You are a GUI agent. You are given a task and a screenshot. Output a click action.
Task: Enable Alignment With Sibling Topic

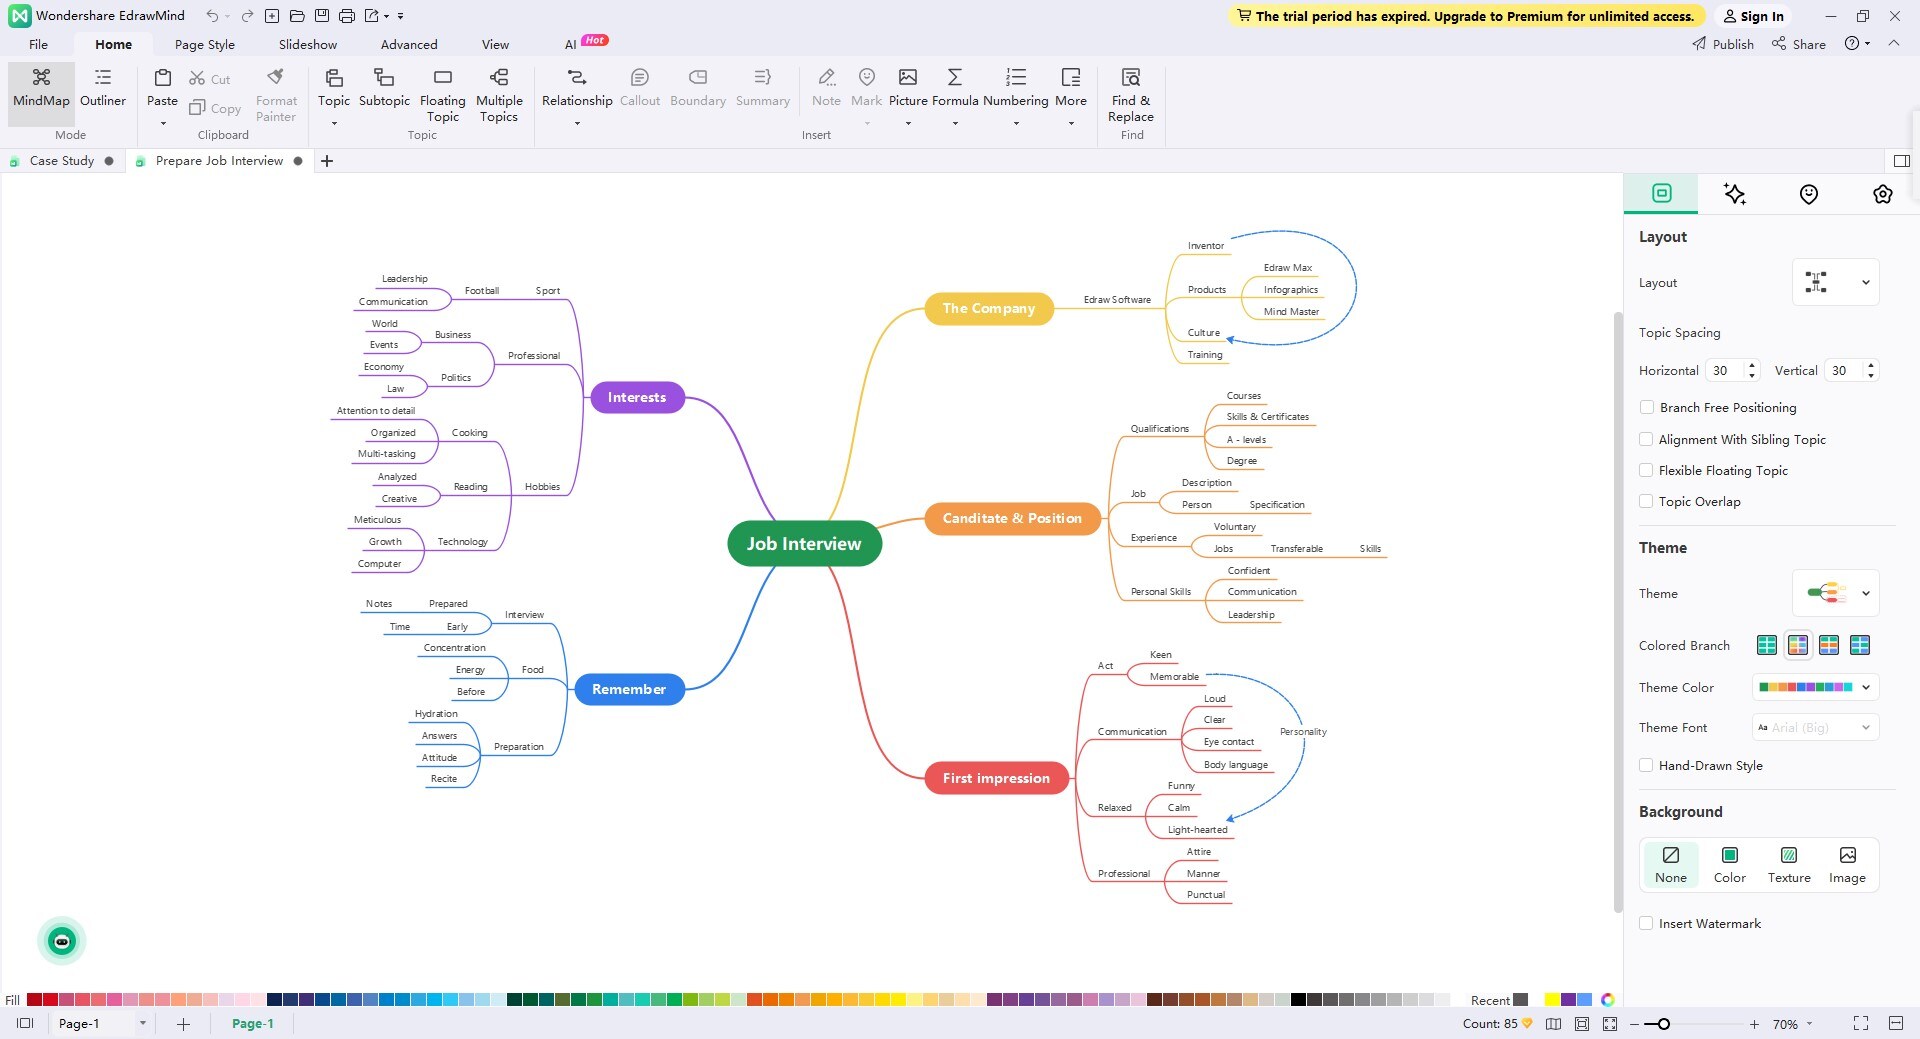pyautogui.click(x=1646, y=439)
